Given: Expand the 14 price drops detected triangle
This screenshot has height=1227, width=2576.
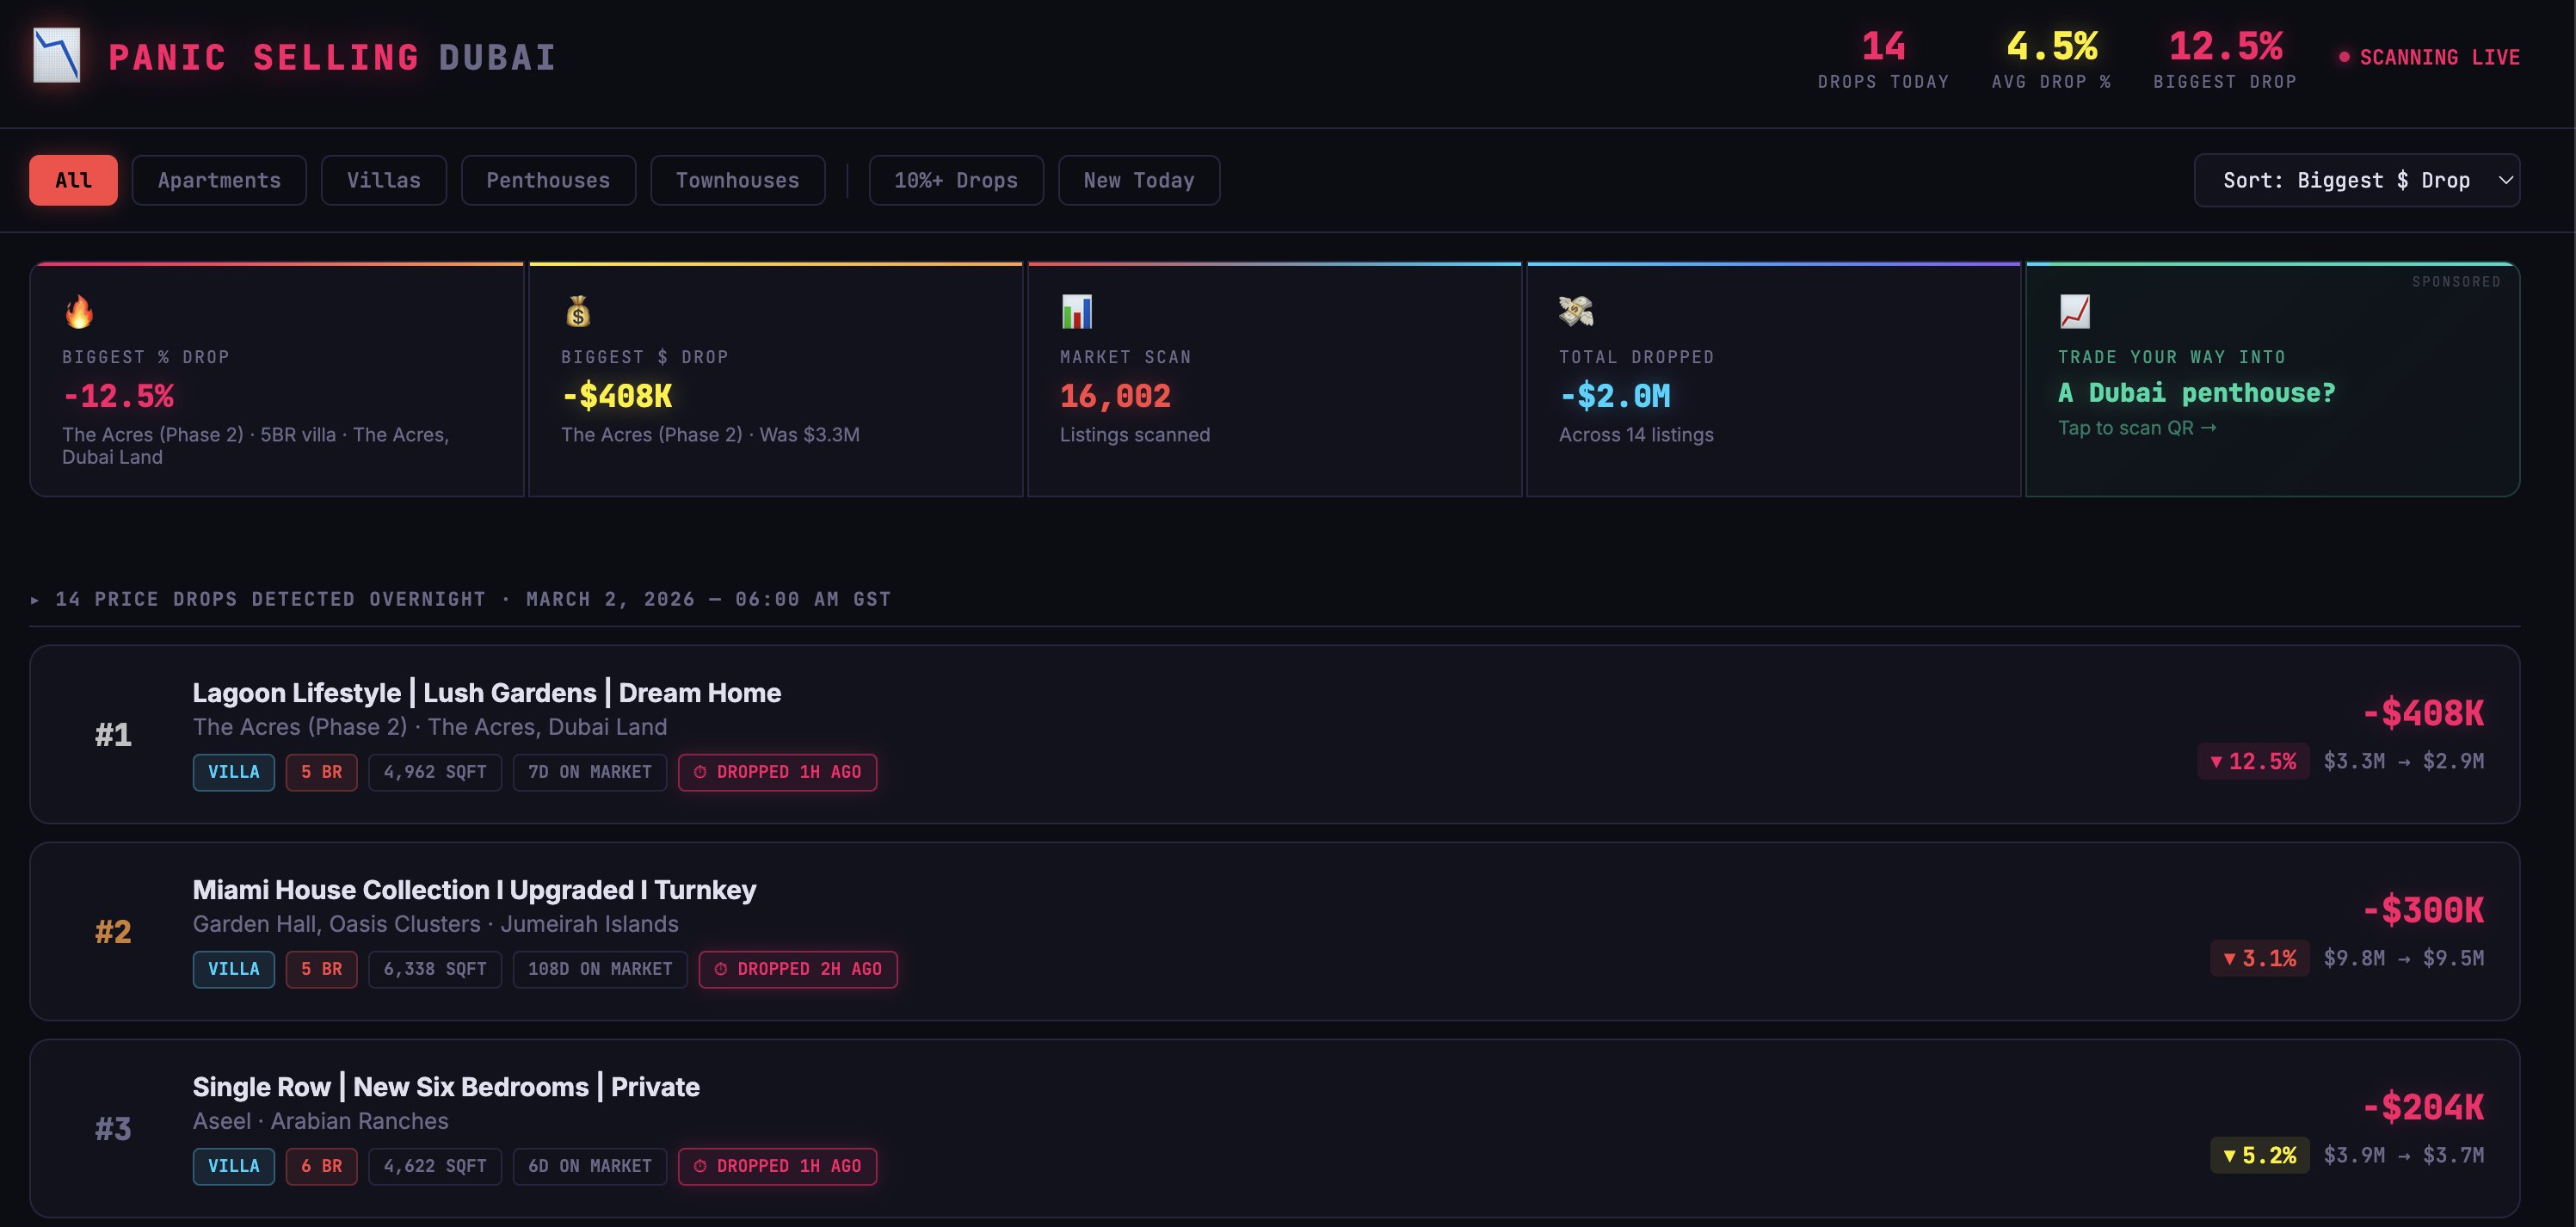Looking at the screenshot, I should [x=35, y=600].
